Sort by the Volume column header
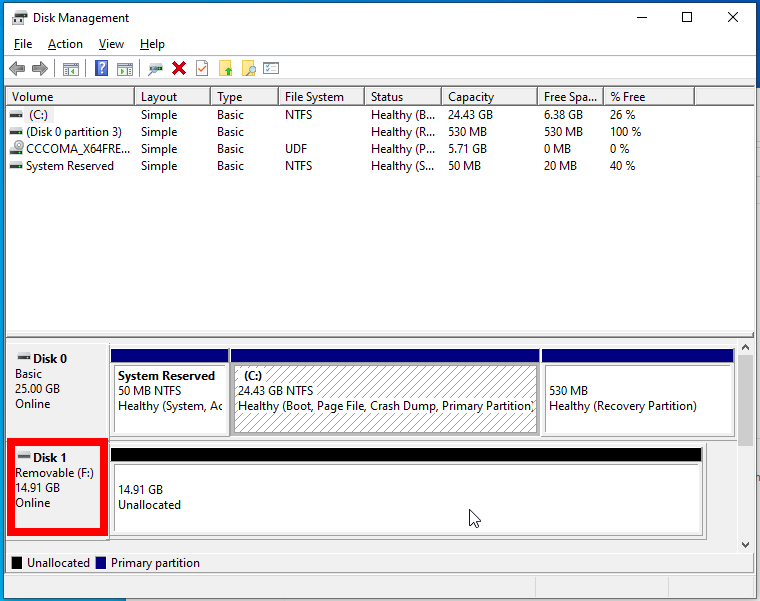Viewport: 760px width, 601px height. pyautogui.click(x=70, y=96)
